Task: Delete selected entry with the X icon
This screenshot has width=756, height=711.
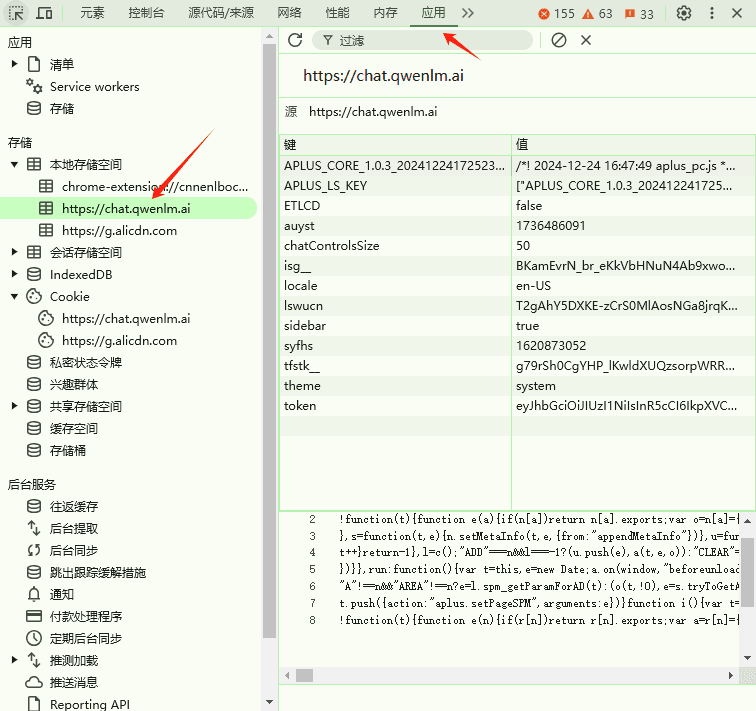Action: (586, 40)
